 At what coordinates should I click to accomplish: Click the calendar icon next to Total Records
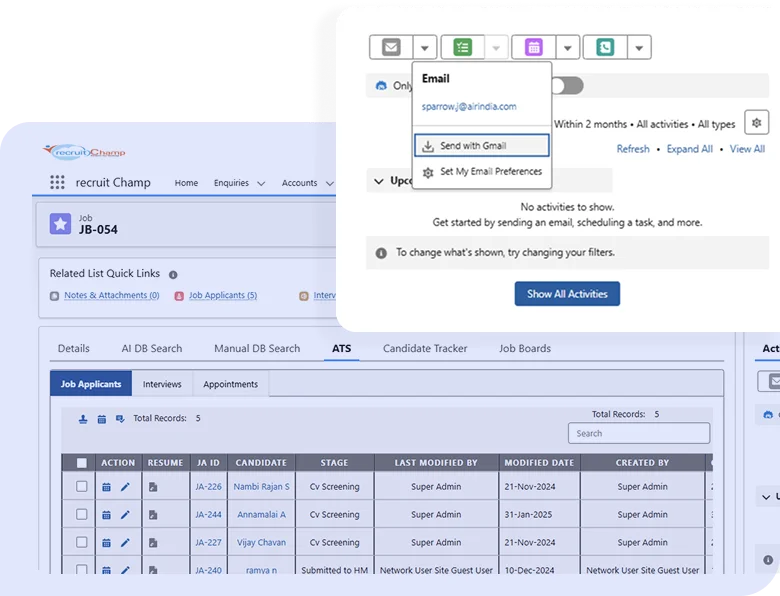pos(101,419)
